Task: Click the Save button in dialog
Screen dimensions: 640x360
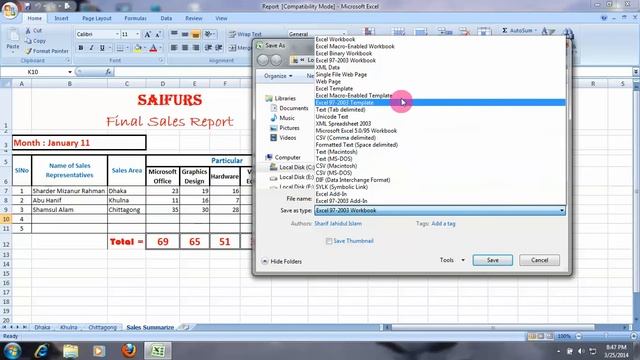Action: [493, 260]
